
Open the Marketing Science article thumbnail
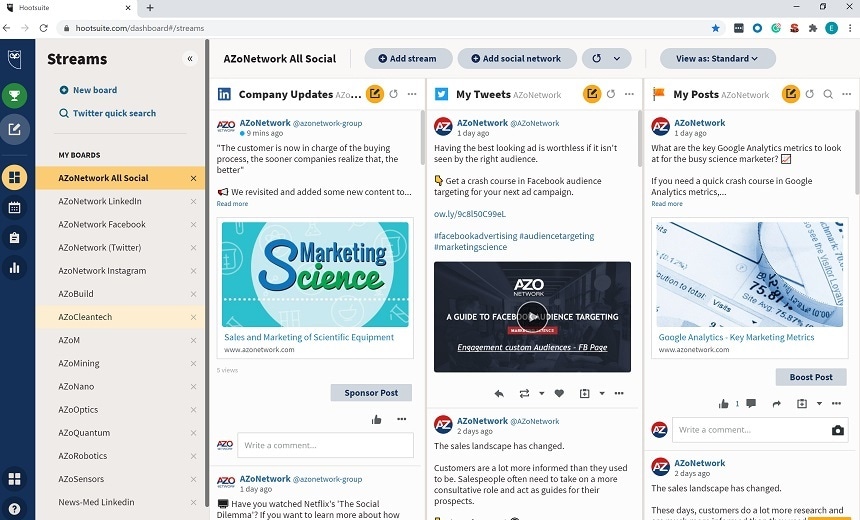315,274
